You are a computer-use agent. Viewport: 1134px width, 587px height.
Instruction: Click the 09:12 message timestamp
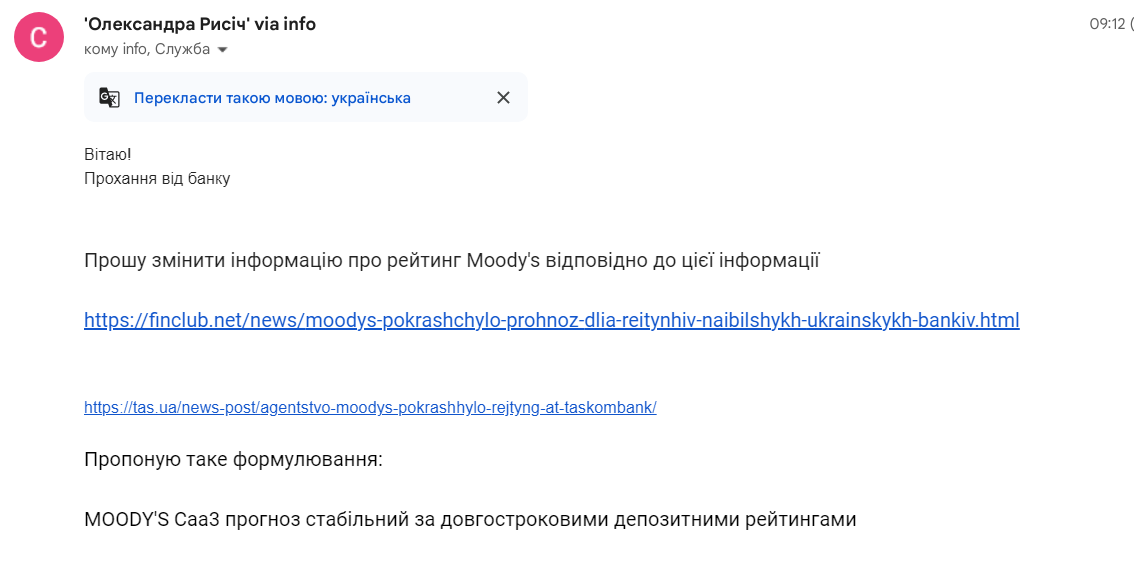pos(1107,24)
